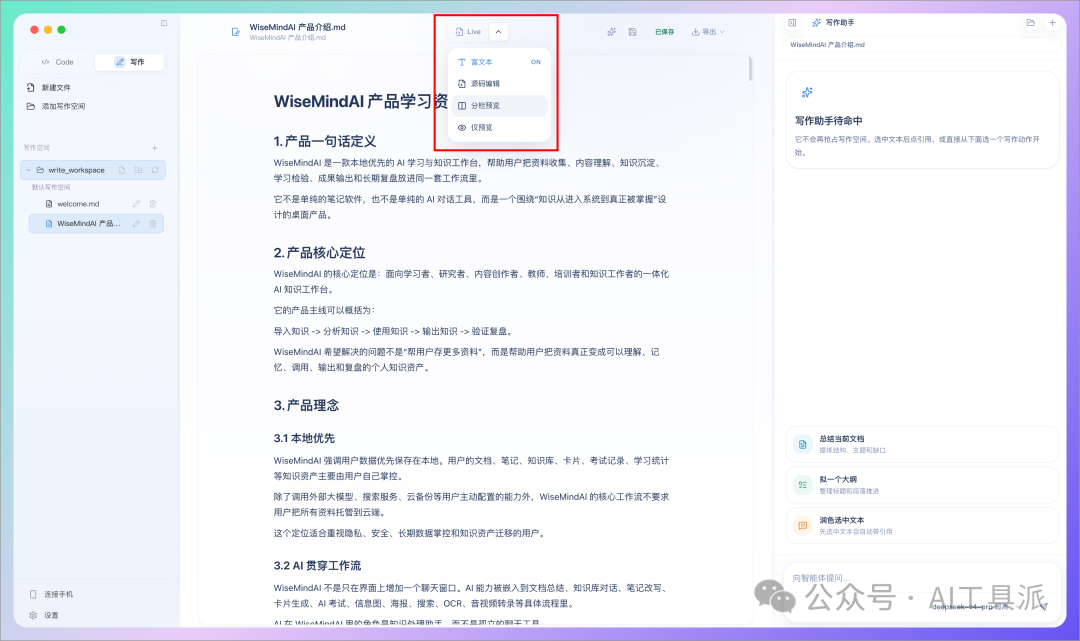This screenshot has height=641, width=1080.
Task: Choose 富文本 rich text mode
Action: pos(499,62)
